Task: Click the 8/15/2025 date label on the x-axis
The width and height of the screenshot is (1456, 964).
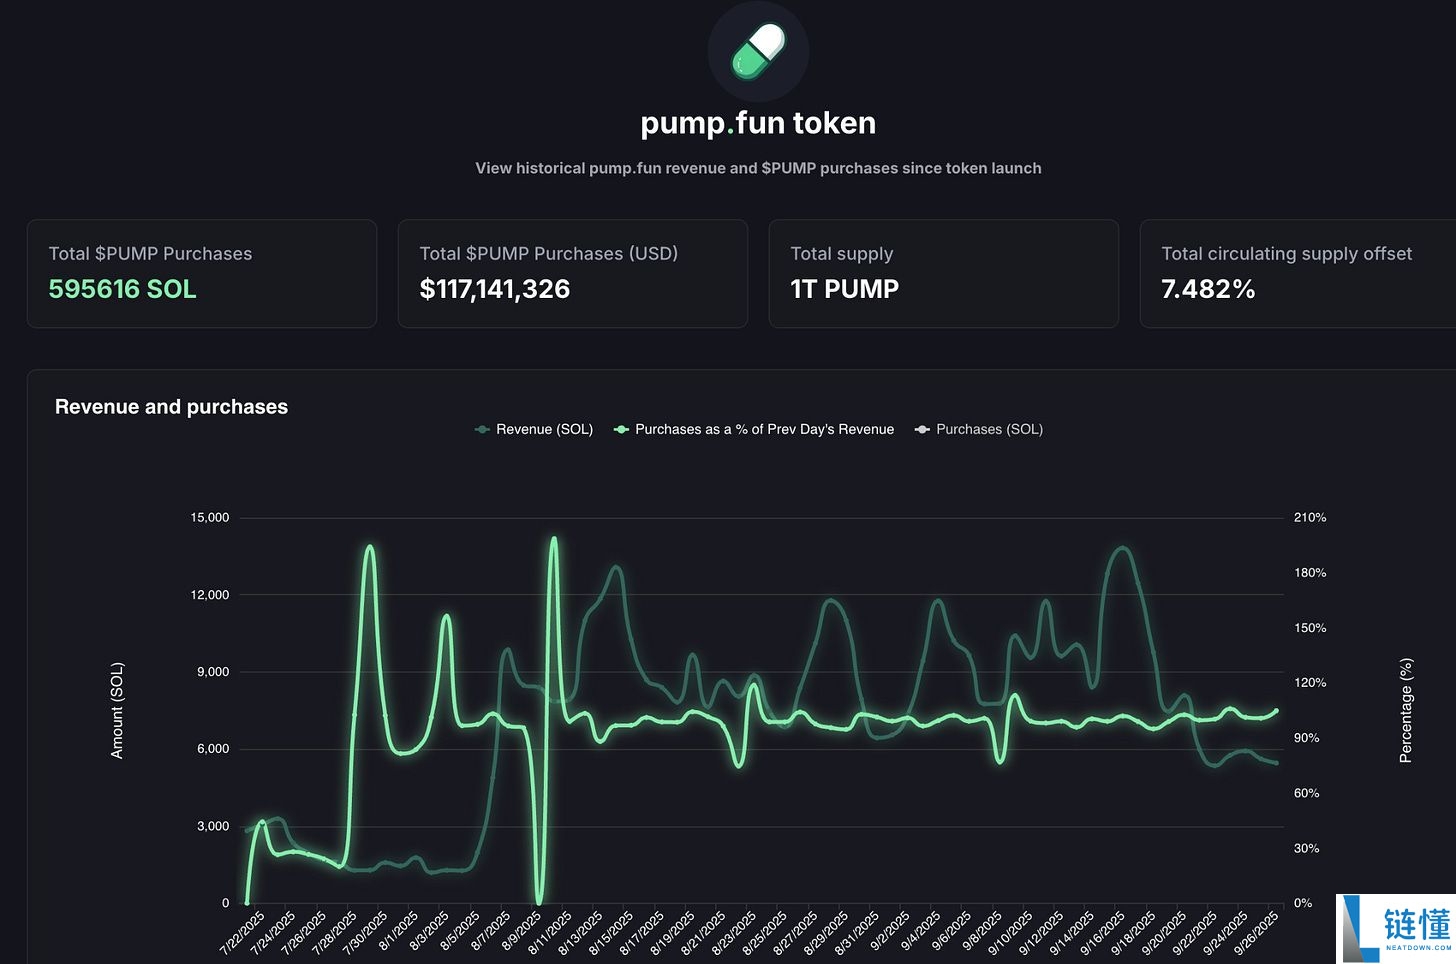Action: [611, 932]
